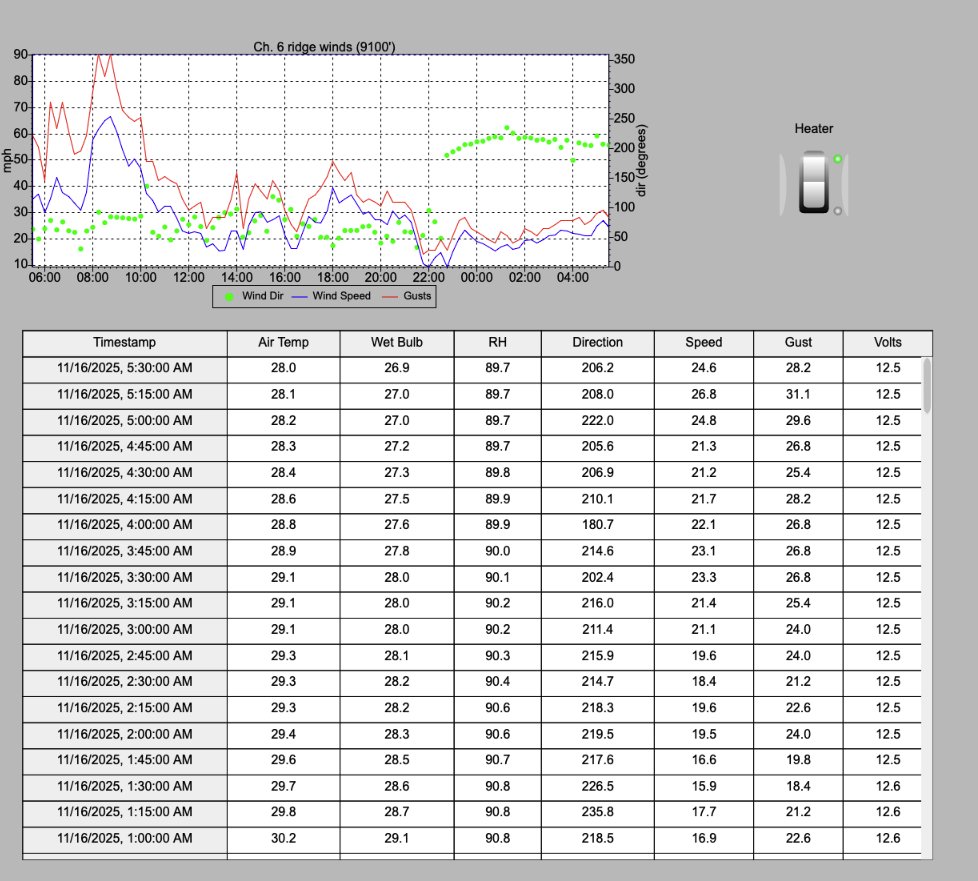Screen dimensions: 978x881
Task: Select timestamp 11/16/2025, 4:00:00 AM row
Action: (x=472, y=525)
